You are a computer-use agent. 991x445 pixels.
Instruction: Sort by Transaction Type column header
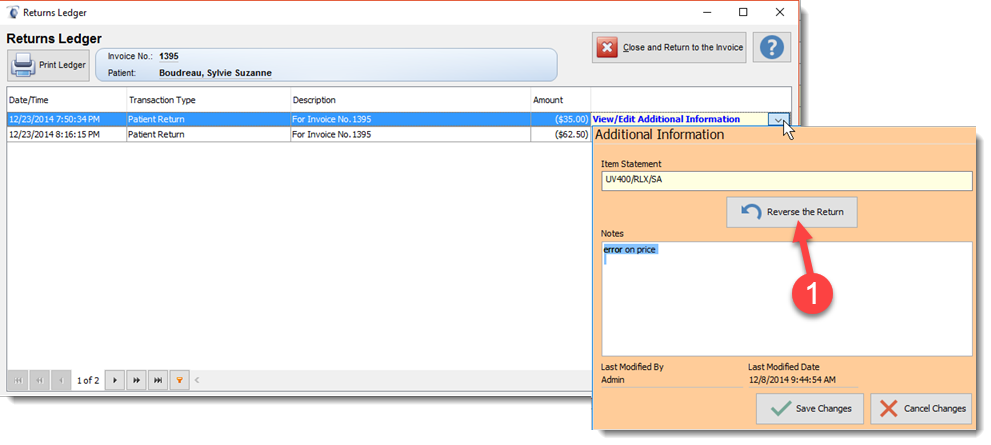(209, 100)
